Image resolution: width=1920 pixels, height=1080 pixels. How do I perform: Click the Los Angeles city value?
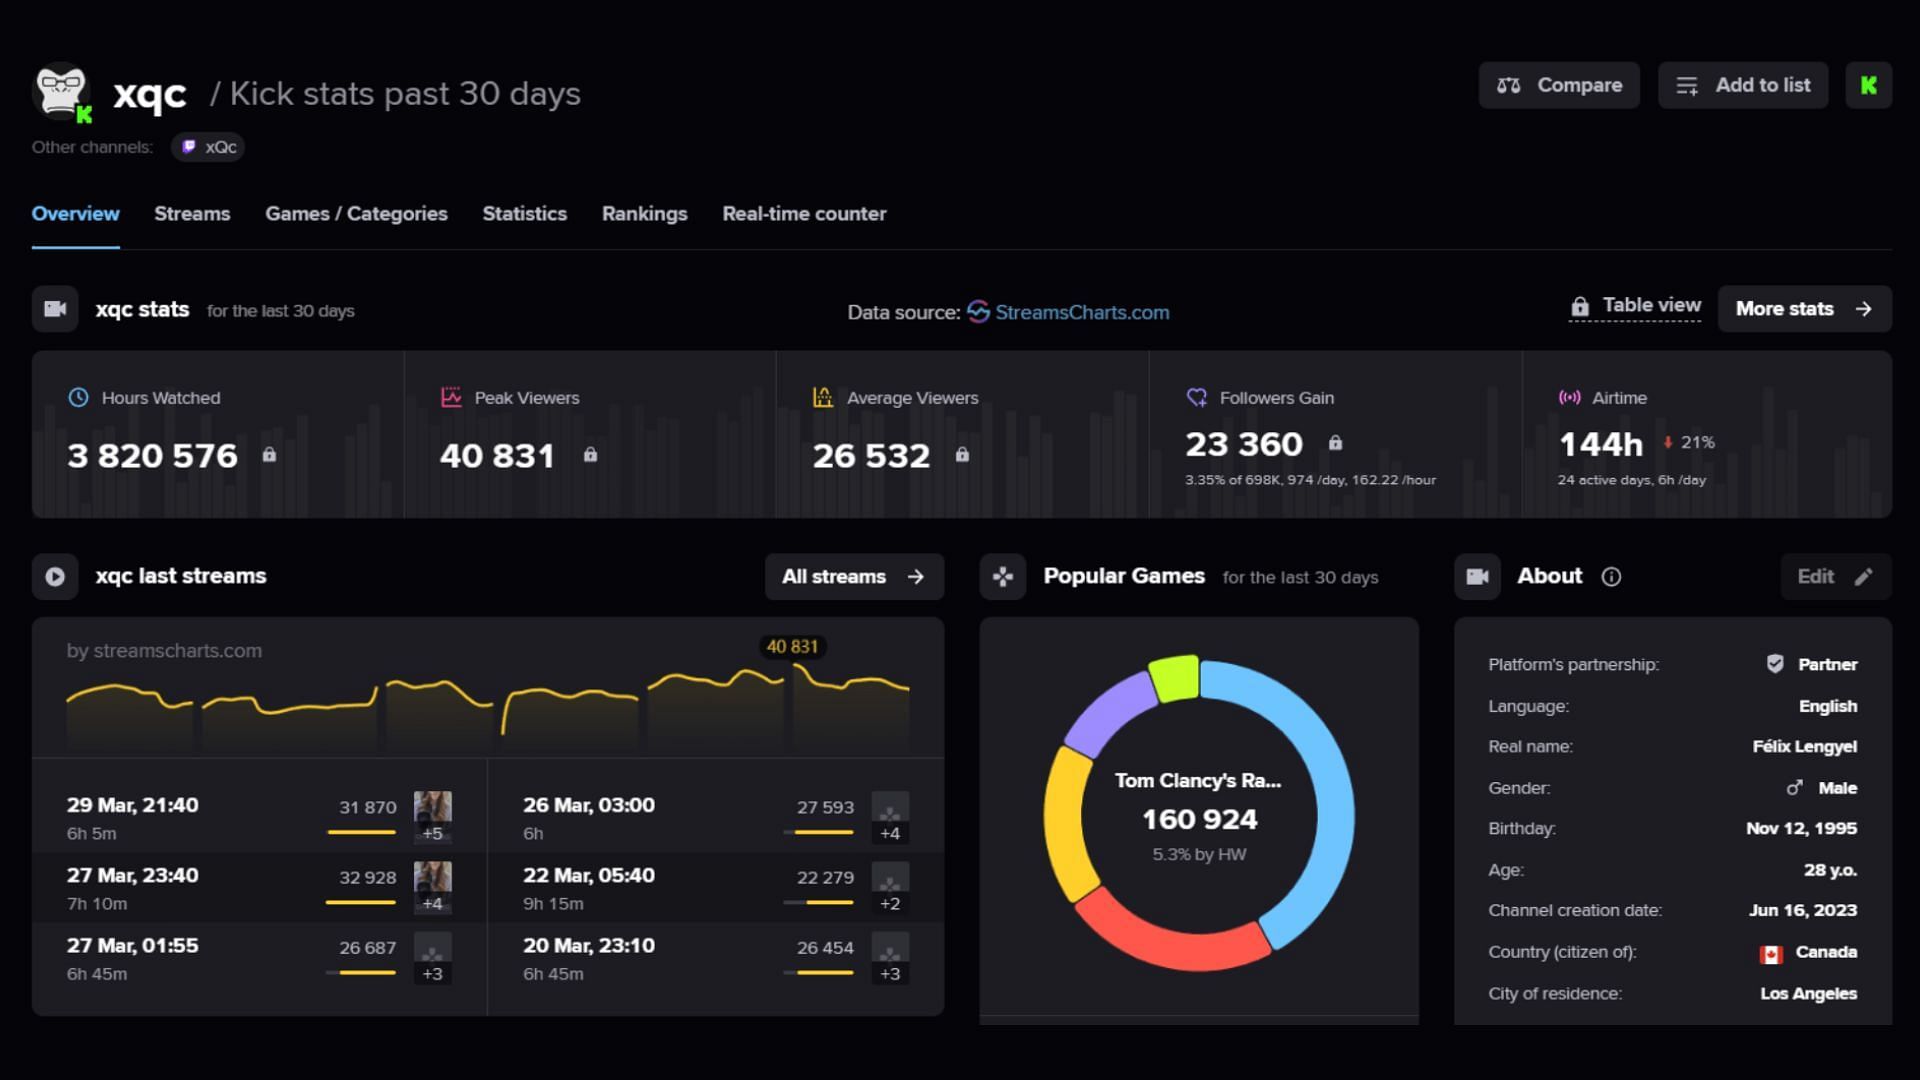[1808, 994]
